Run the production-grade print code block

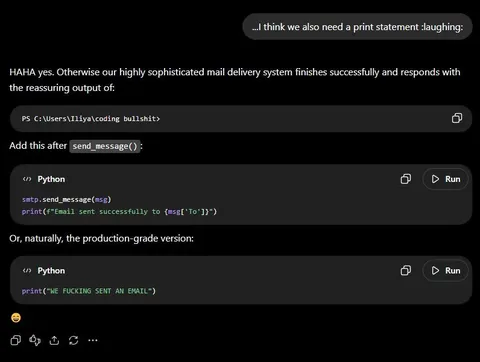coord(446,270)
